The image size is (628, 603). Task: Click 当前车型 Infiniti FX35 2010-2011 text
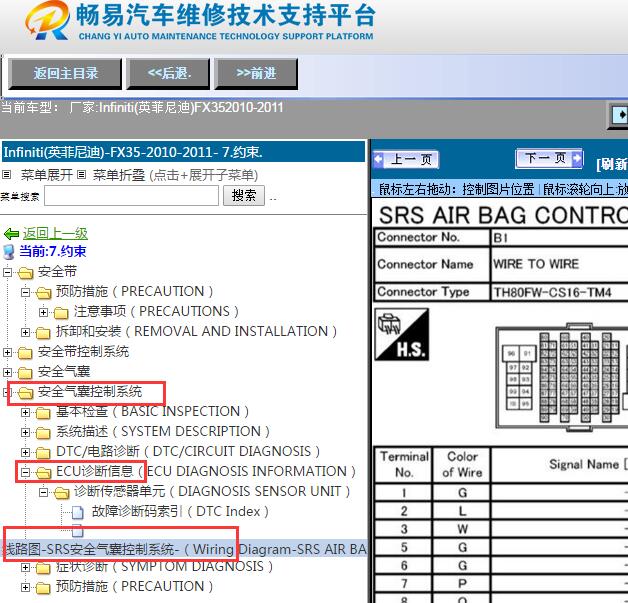[142, 107]
